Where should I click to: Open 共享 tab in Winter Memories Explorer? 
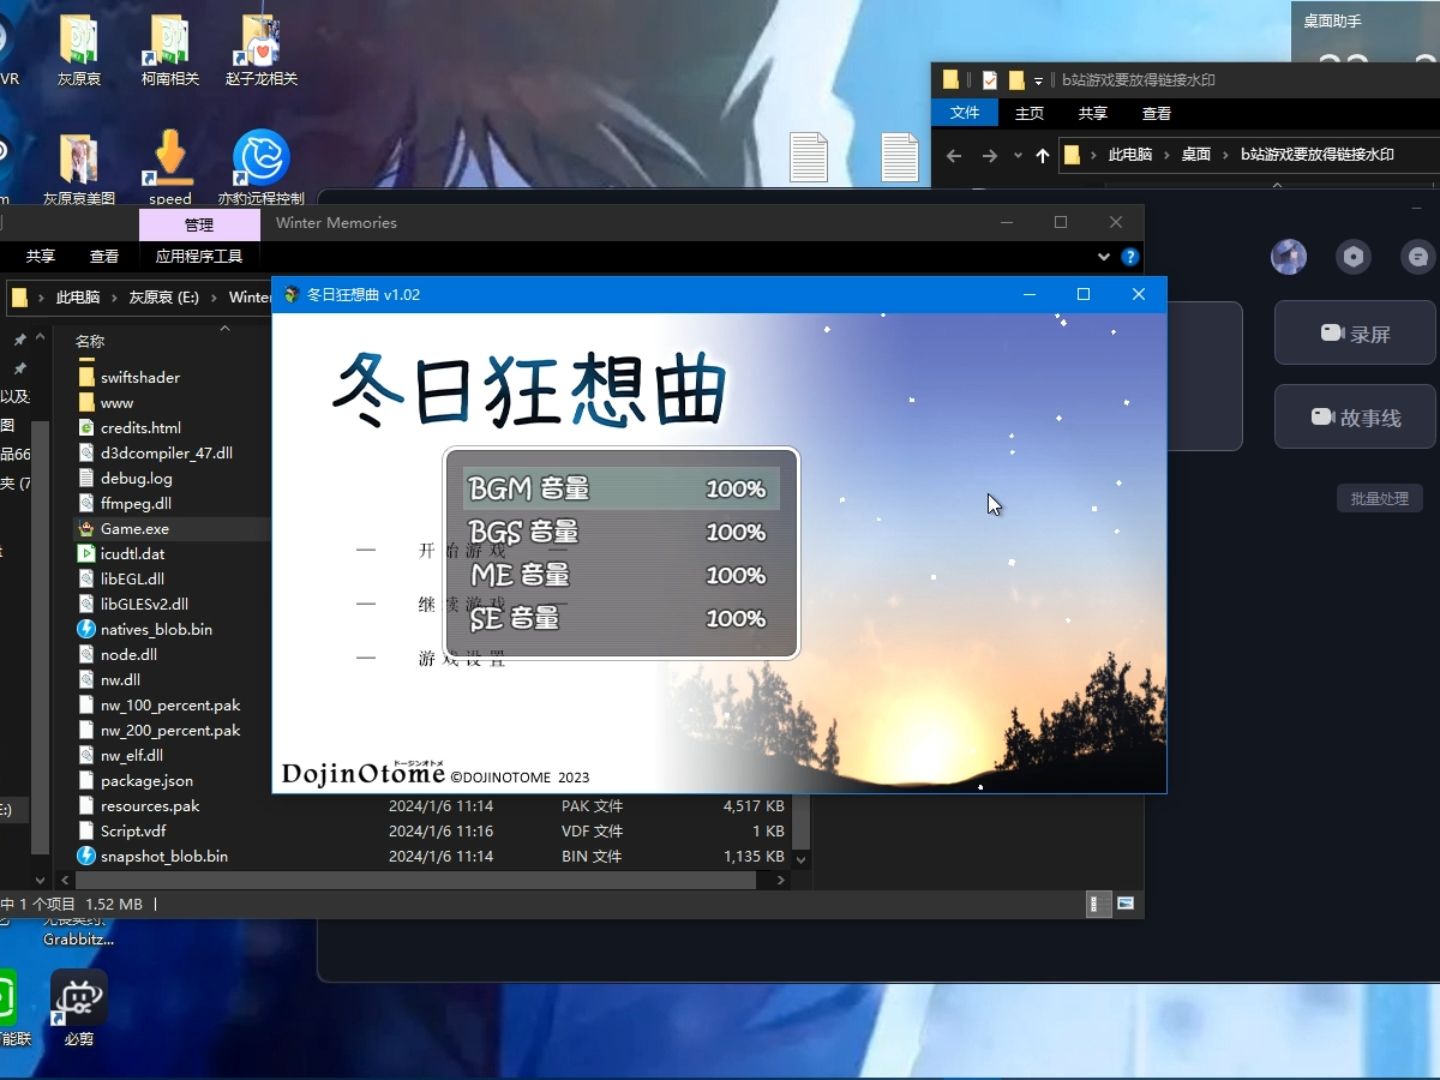[x=40, y=256]
